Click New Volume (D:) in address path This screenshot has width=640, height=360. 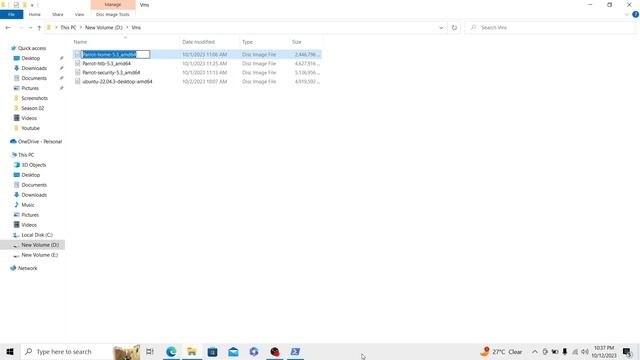pos(104,27)
